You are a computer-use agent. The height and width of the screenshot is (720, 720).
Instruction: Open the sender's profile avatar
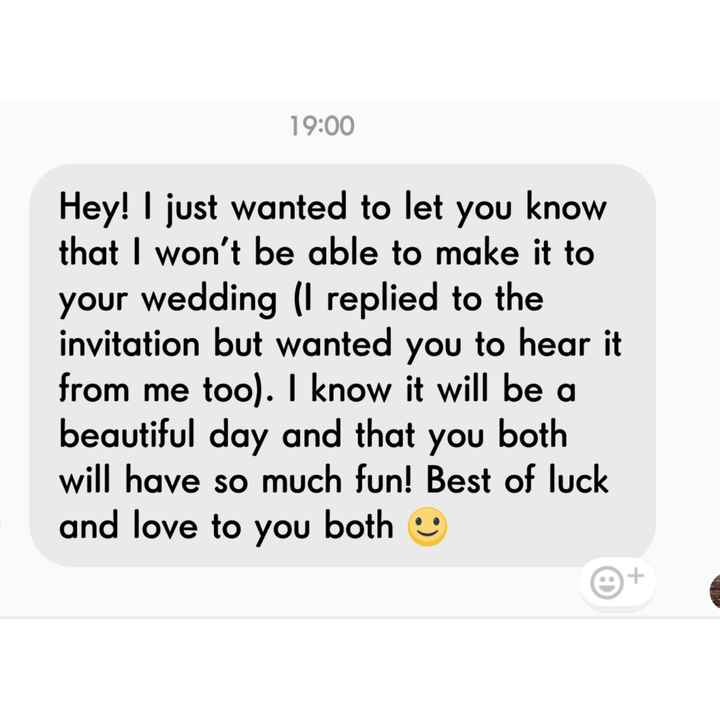click(714, 592)
